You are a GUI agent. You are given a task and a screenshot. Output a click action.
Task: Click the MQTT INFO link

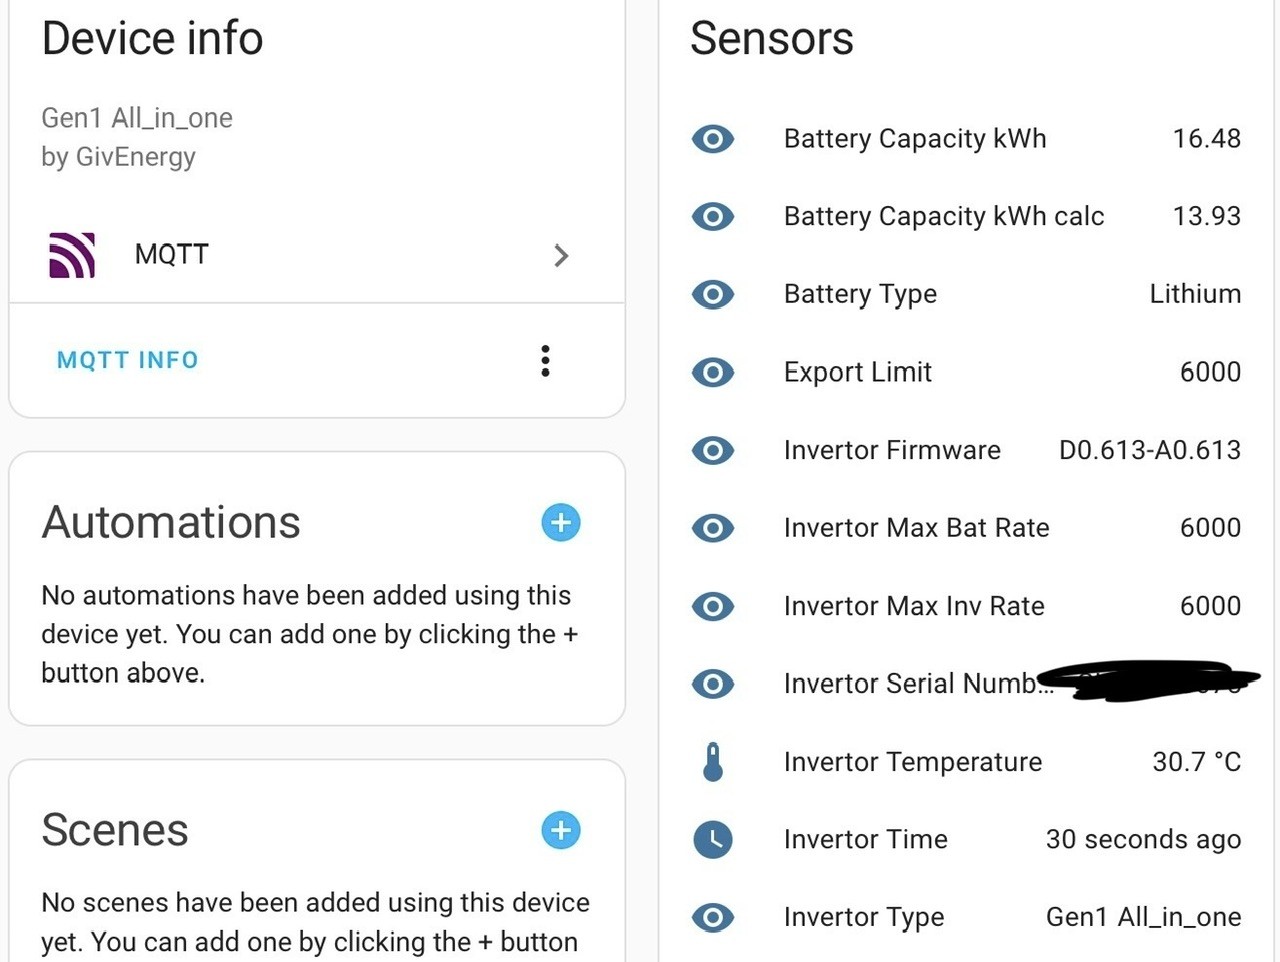(128, 360)
